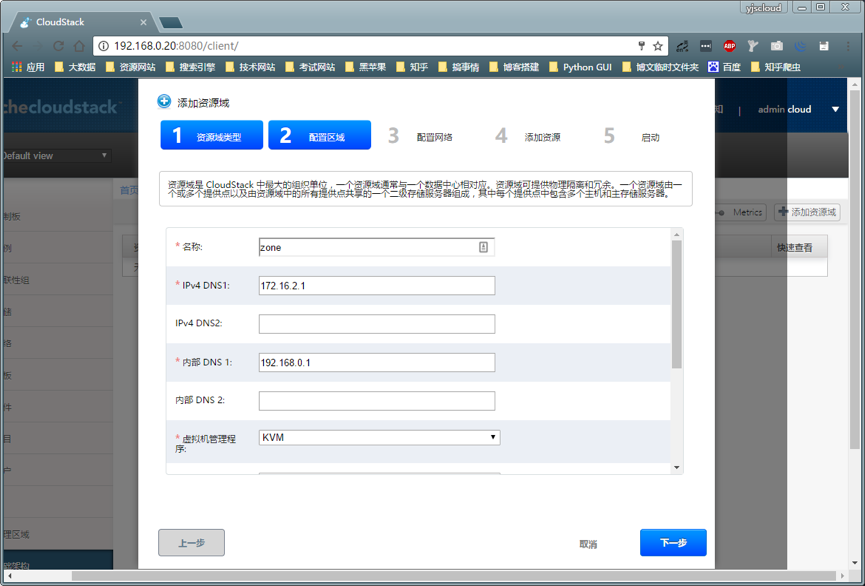Click 取消 to cancel the wizard
Screen dimensions: 865x586
coord(588,544)
